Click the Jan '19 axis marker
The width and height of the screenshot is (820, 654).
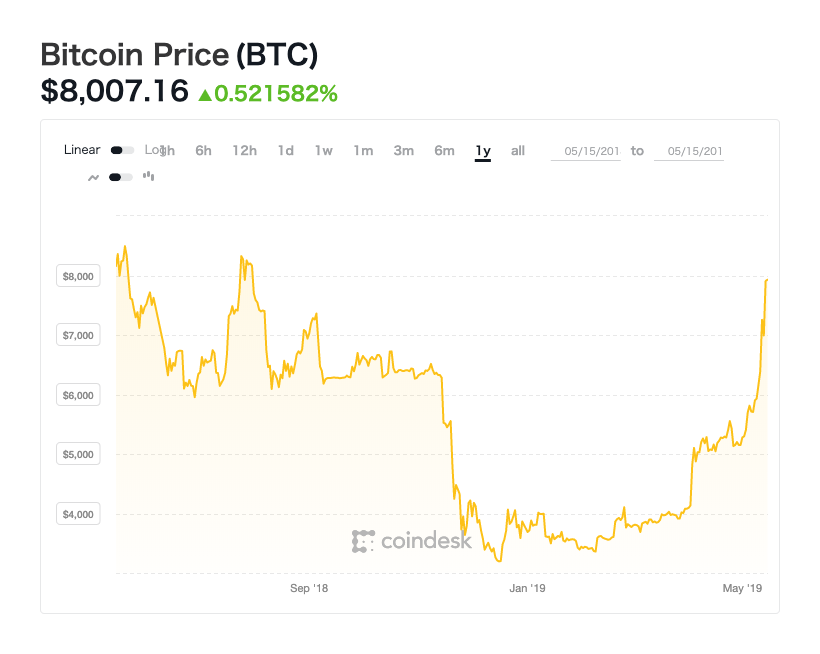coord(527,588)
